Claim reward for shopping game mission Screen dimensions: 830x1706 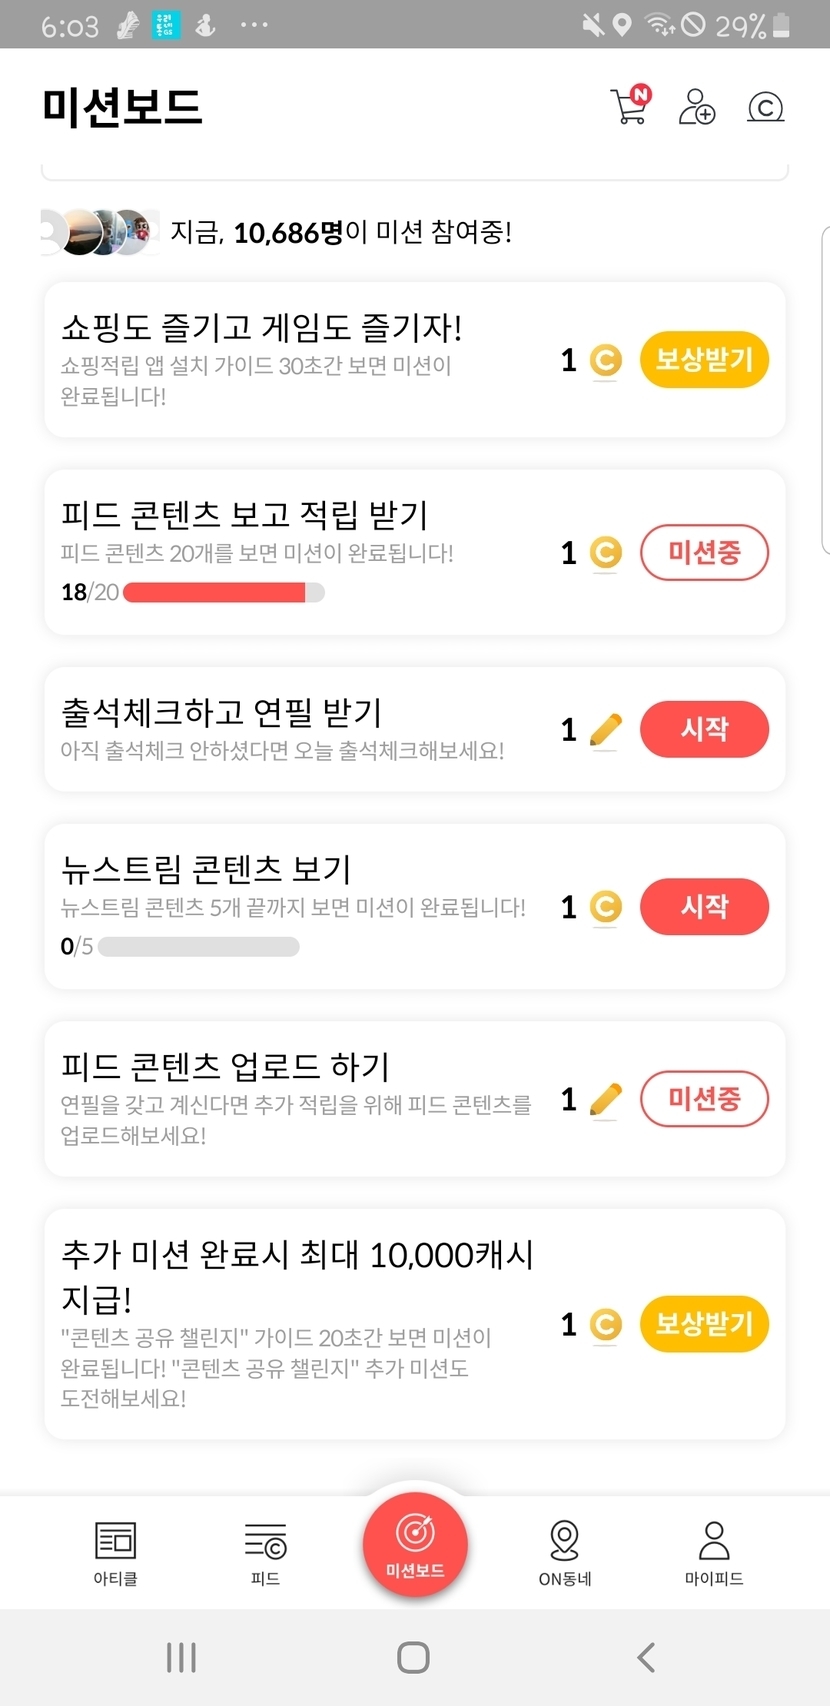tap(704, 360)
